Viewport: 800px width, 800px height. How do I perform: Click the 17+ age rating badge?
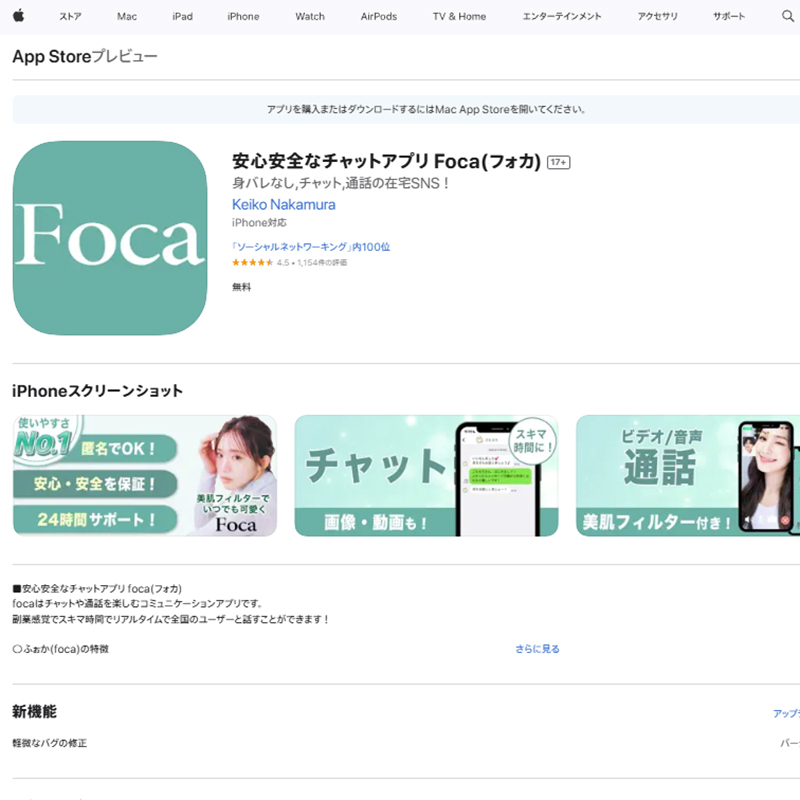point(558,162)
